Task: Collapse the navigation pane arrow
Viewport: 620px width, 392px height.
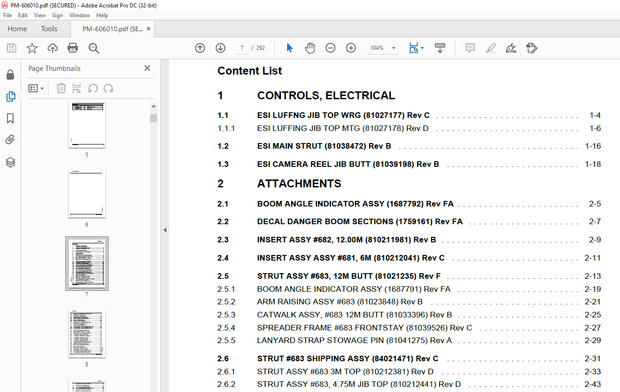Action: (x=165, y=230)
